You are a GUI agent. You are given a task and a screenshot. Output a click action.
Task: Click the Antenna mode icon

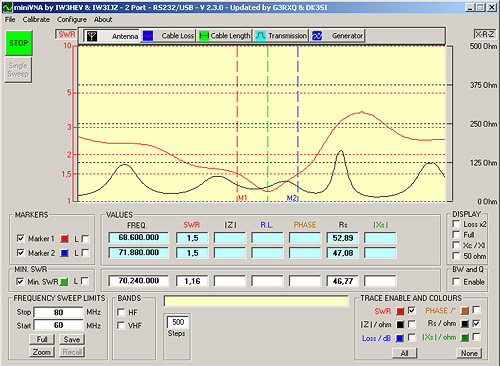tap(92, 36)
